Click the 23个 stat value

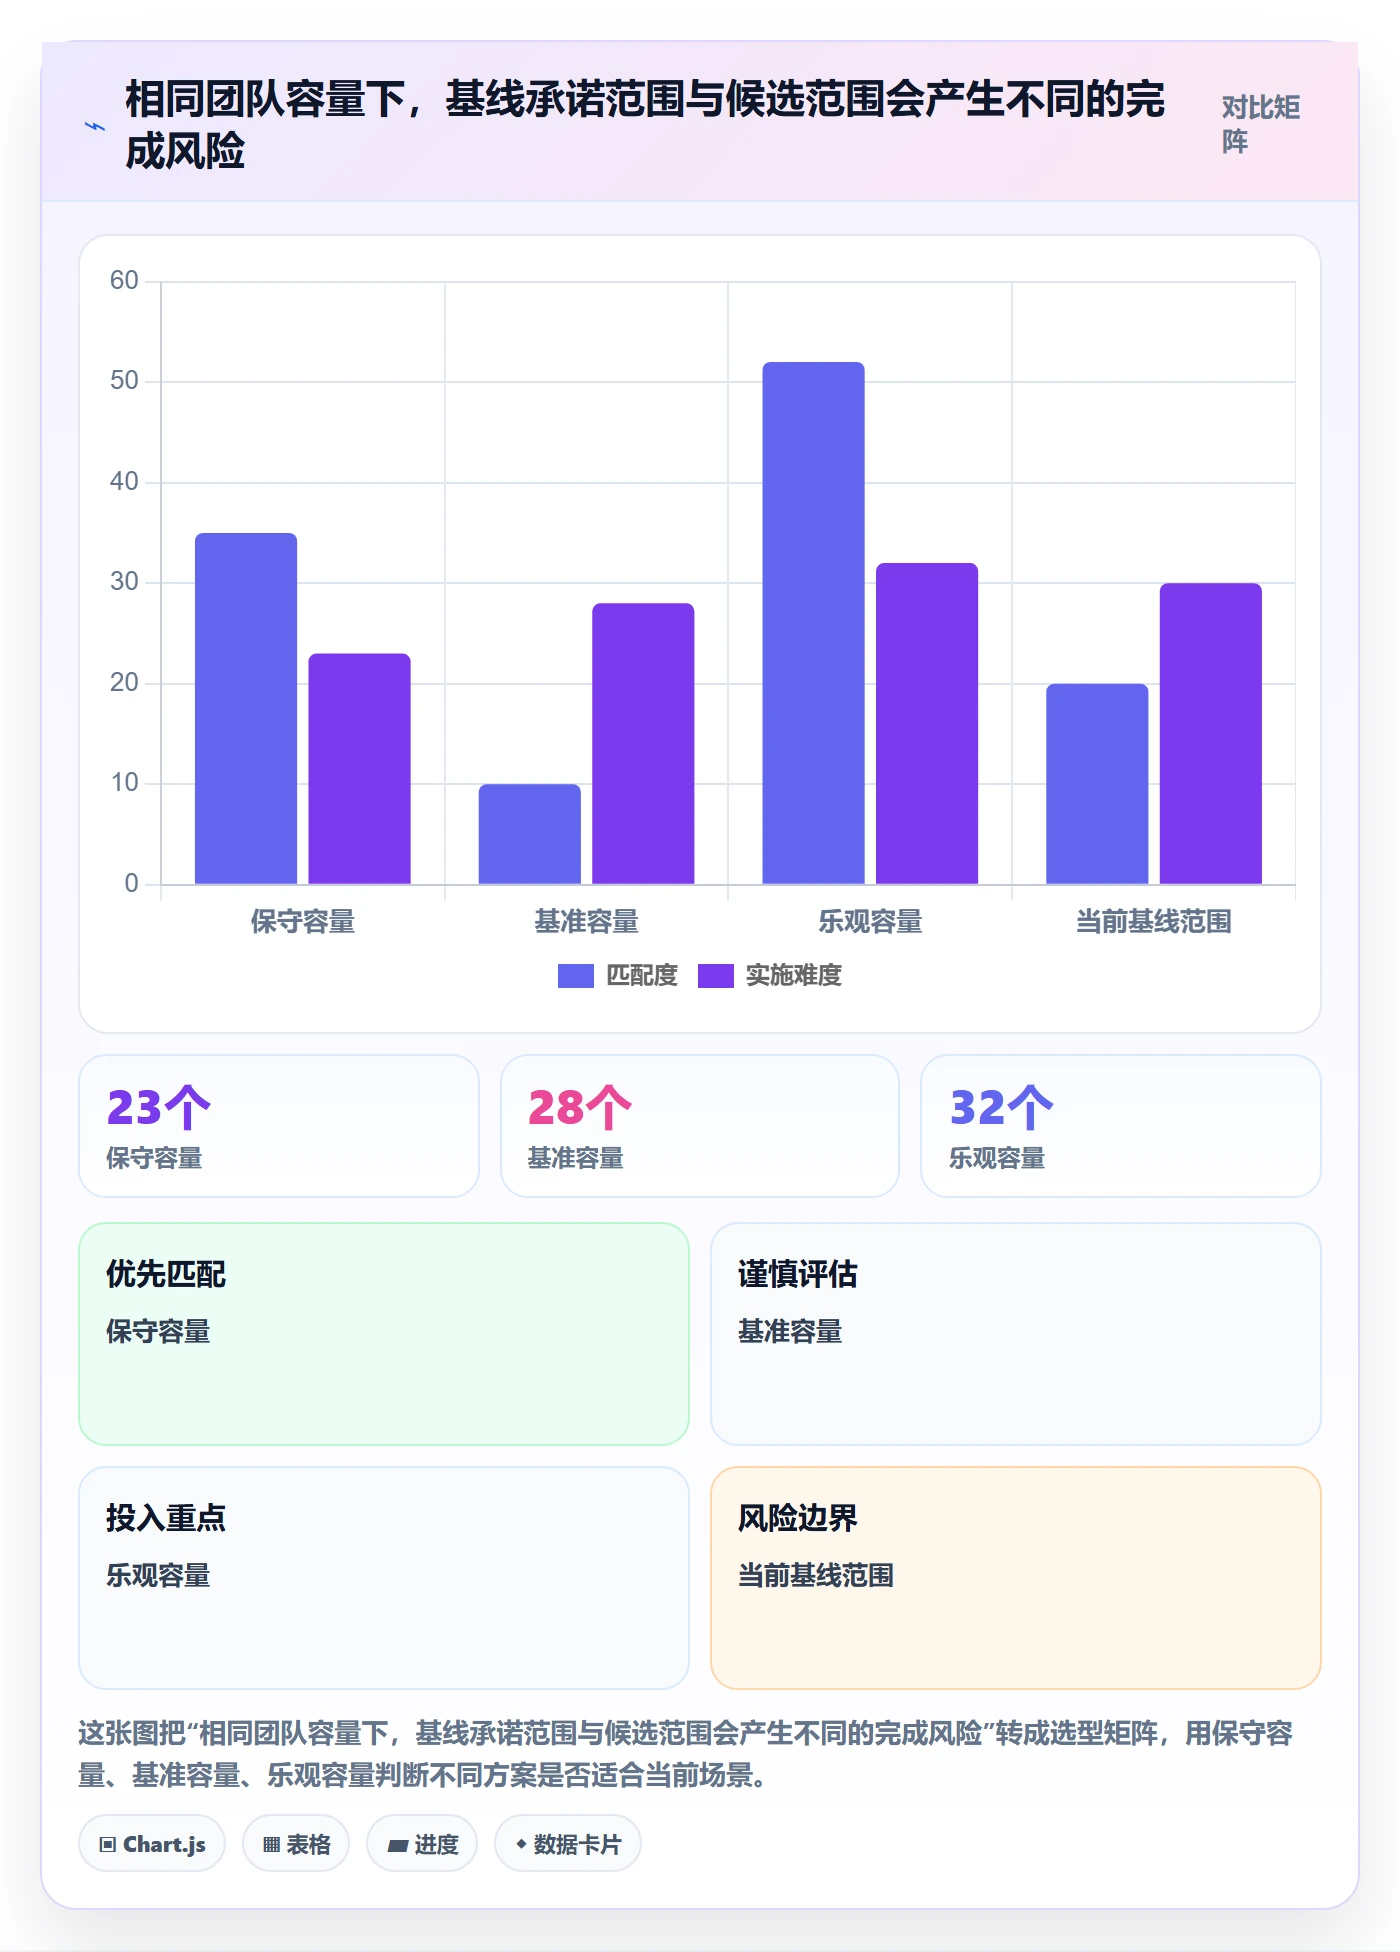[159, 1107]
